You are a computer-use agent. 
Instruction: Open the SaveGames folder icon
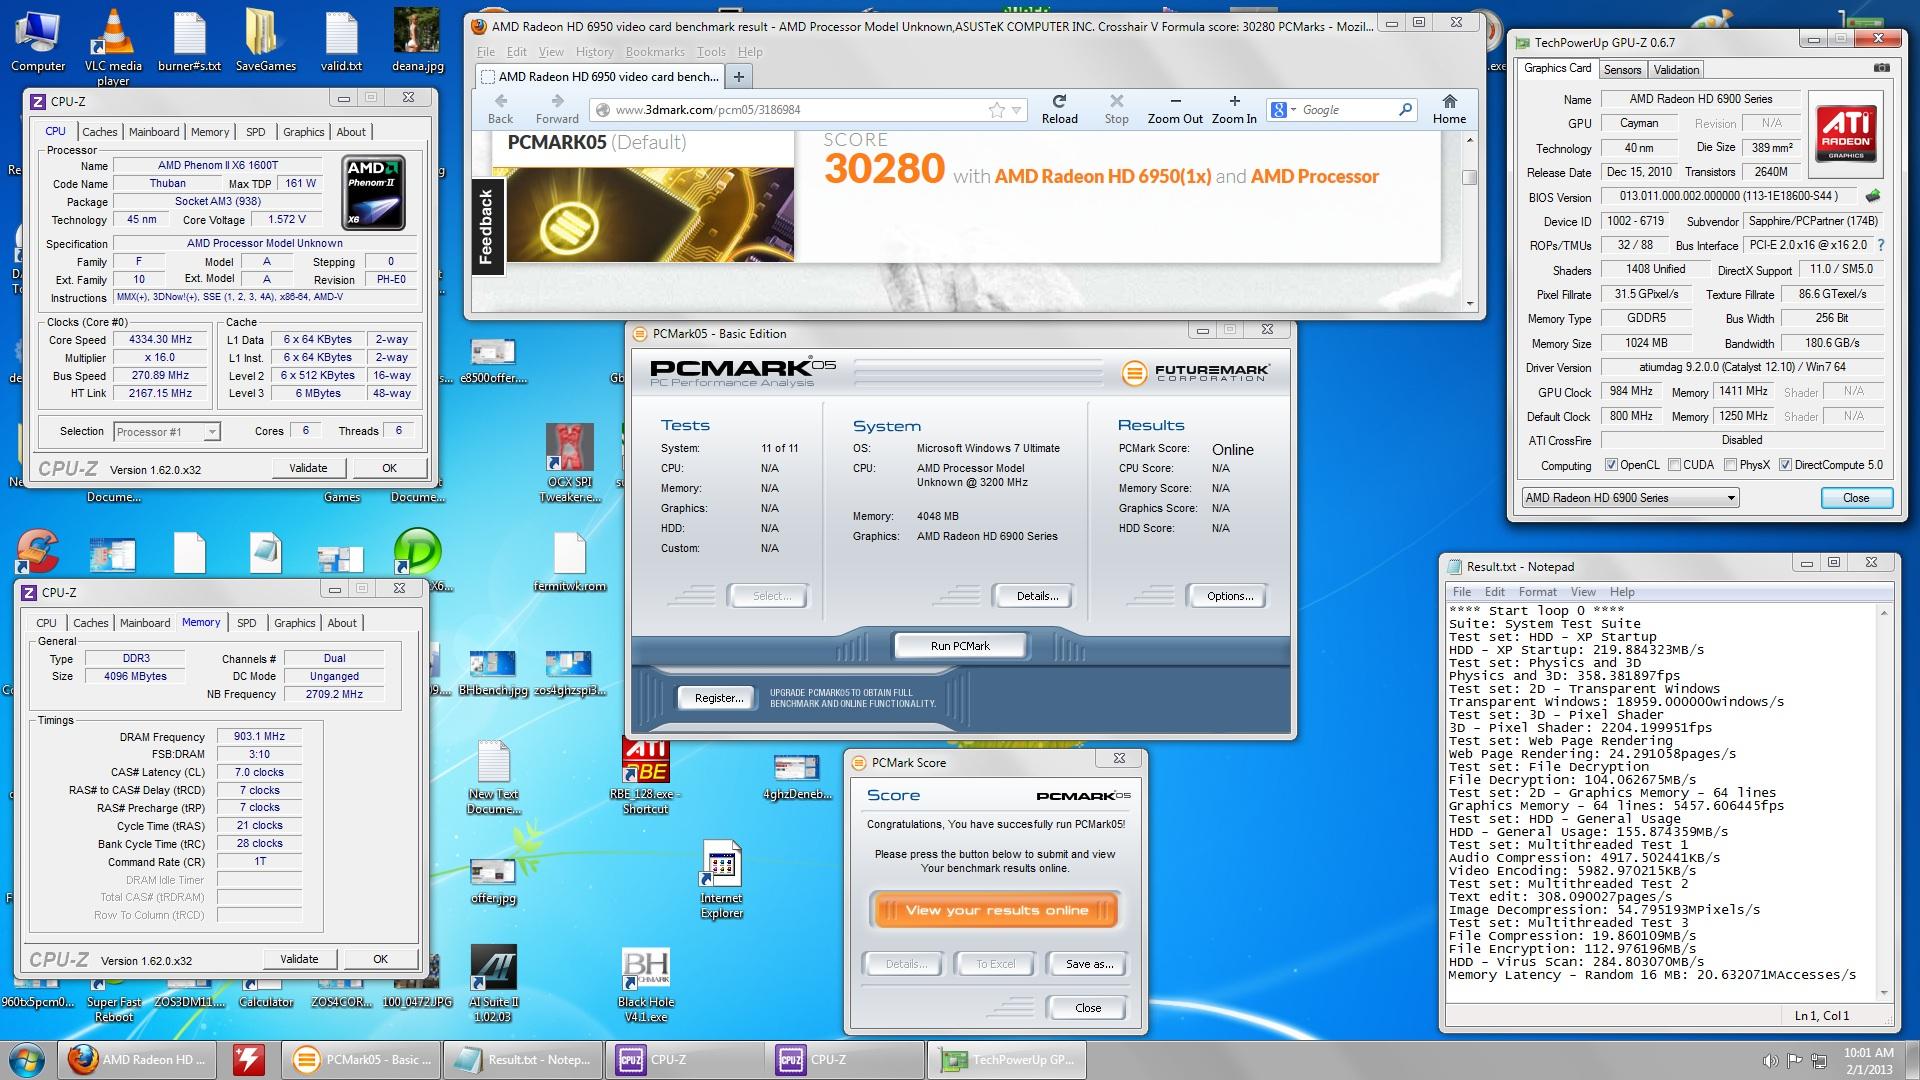[x=265, y=40]
